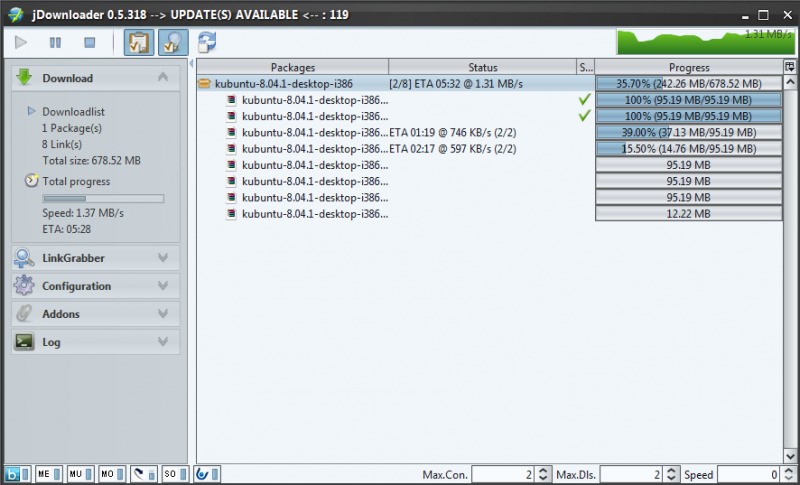The image size is (800, 485).
Task: Click the MU premium hoster status icon
Action: 77,474
